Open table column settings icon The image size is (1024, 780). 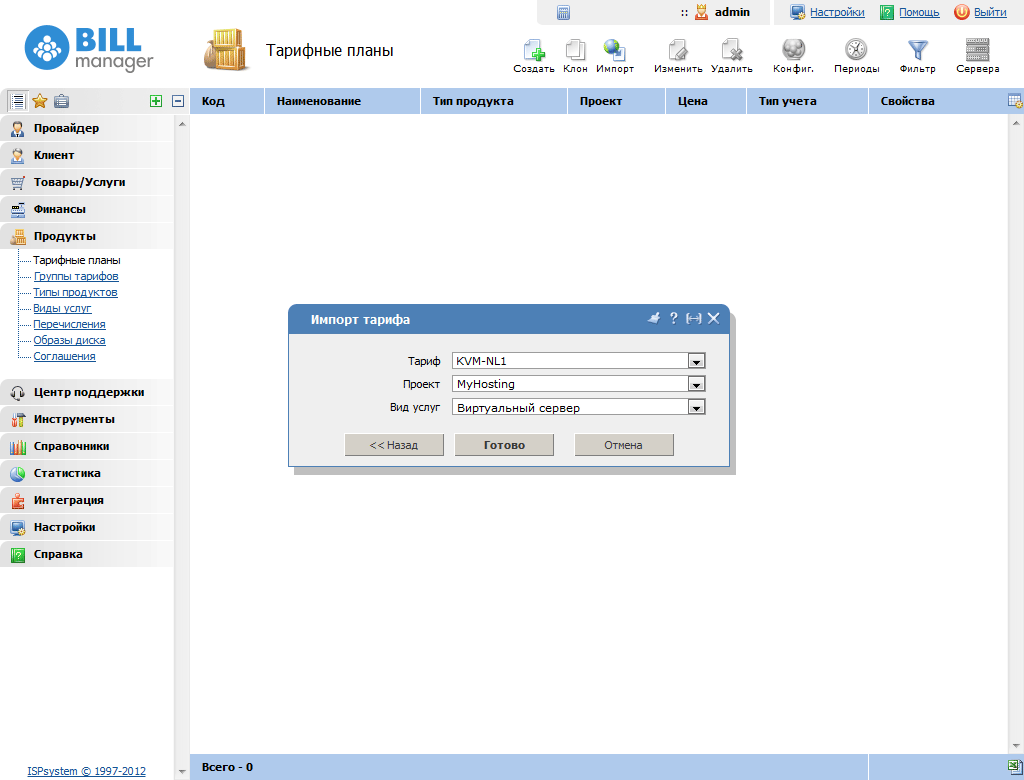[x=1016, y=101]
